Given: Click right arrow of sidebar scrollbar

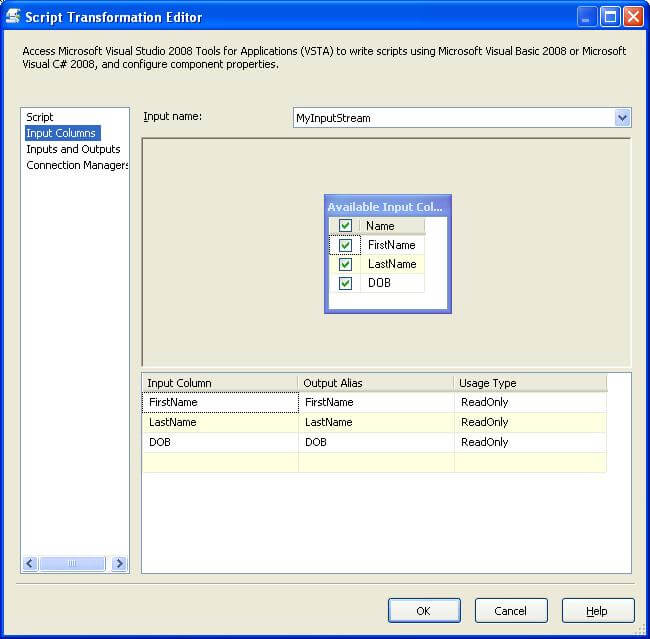Looking at the screenshot, I should 119,563.
